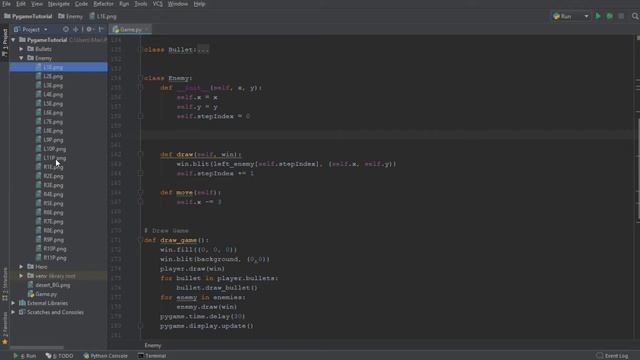The width and height of the screenshot is (640, 360).
Task: Open the Run configuration dropdown
Action: click(571, 16)
